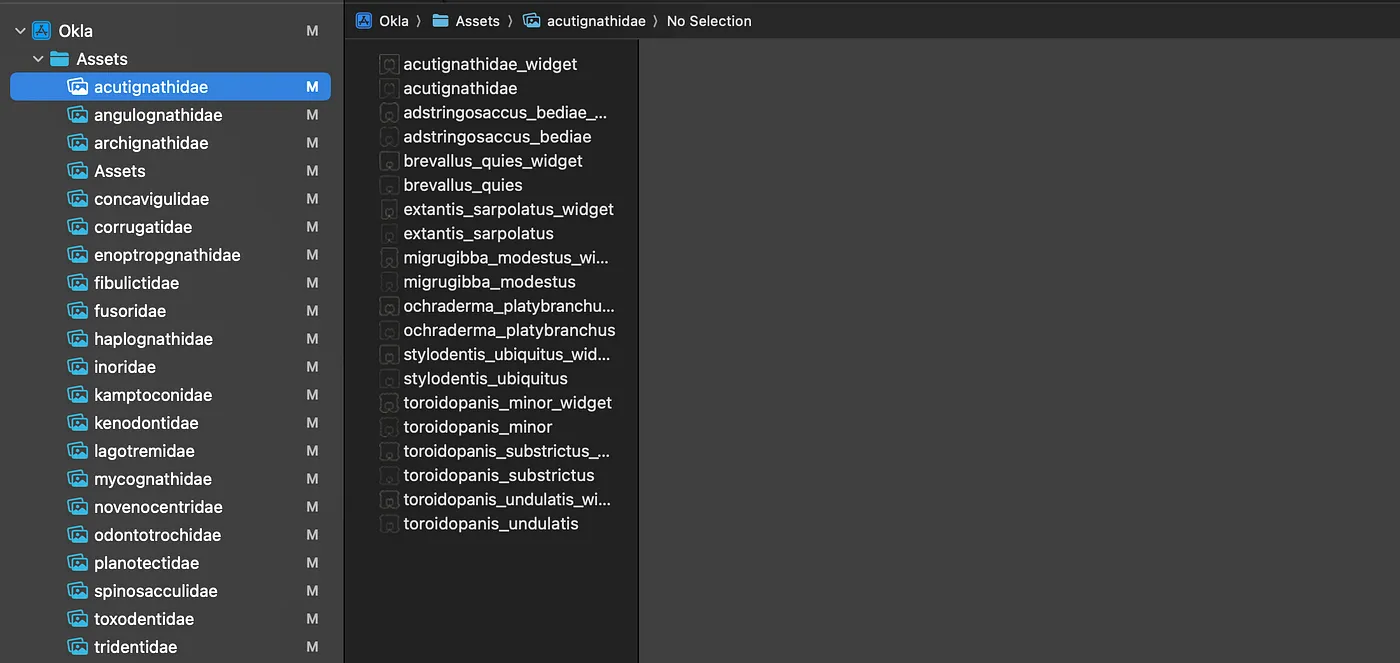Click the Okla icon in the breadcrumb bar
This screenshot has height=663, width=1400.
click(x=364, y=21)
